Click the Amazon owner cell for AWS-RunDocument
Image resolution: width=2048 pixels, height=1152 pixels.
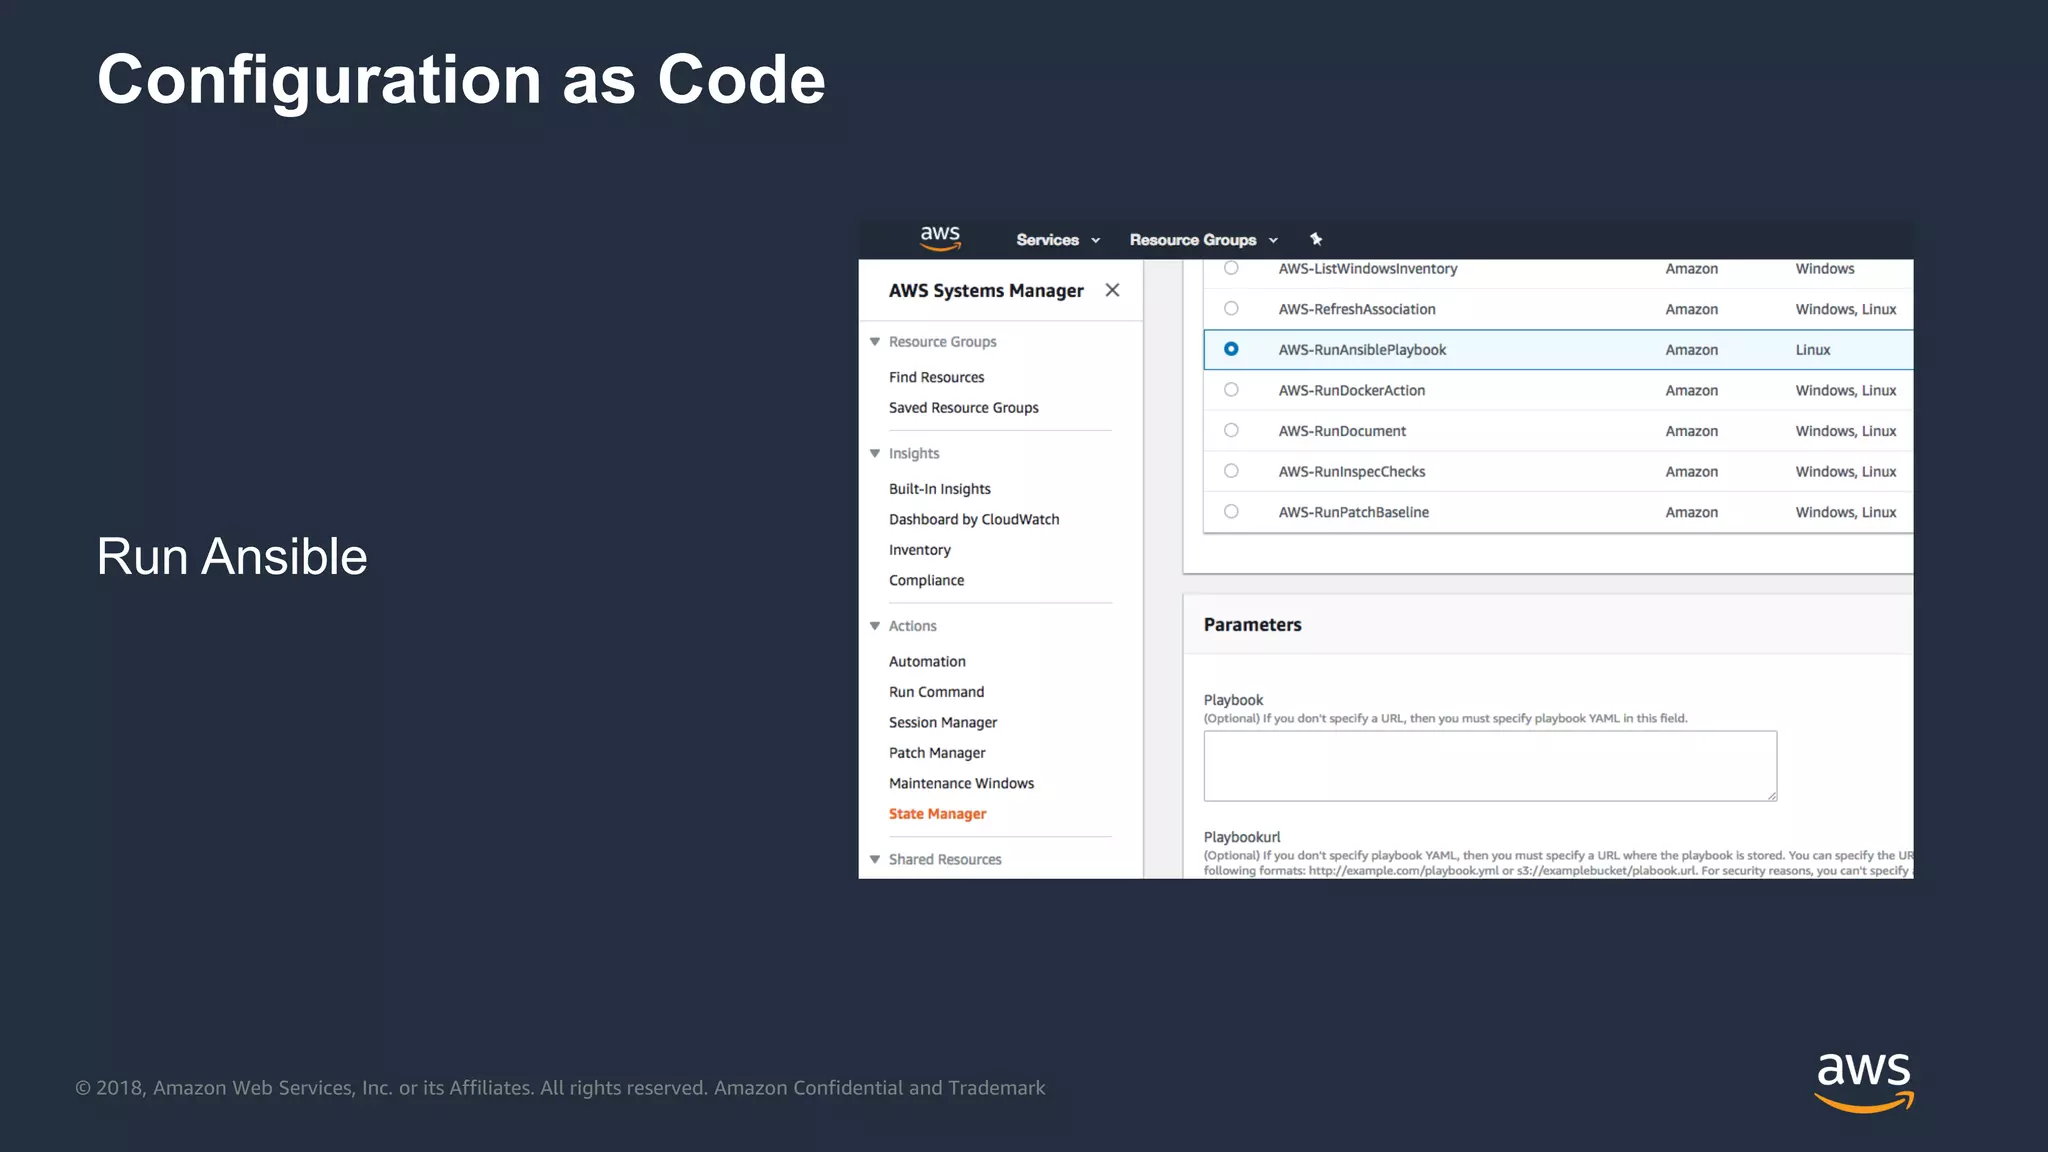point(1691,431)
